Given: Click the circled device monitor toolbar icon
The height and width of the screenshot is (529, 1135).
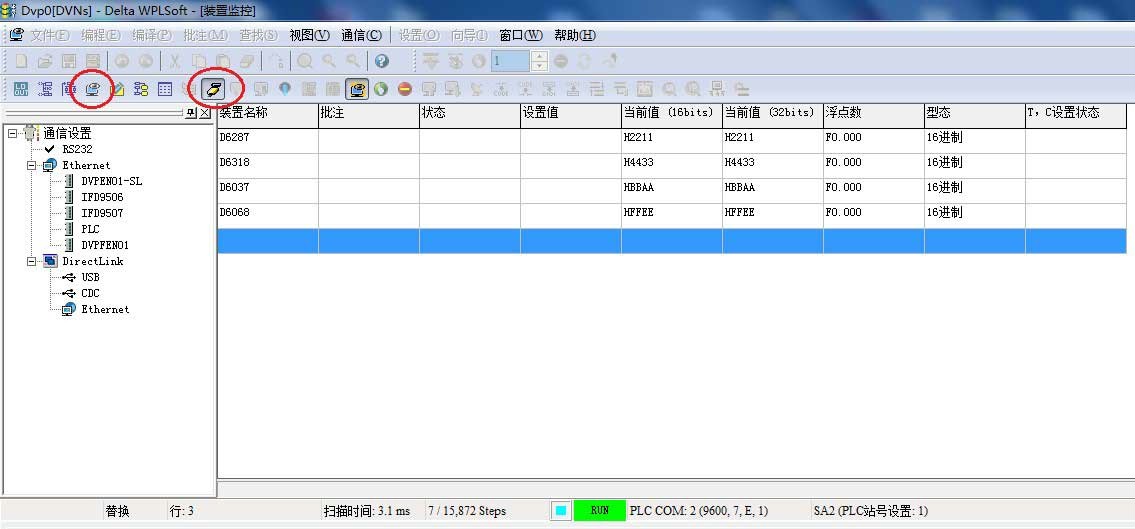Looking at the screenshot, I should pos(93,89).
